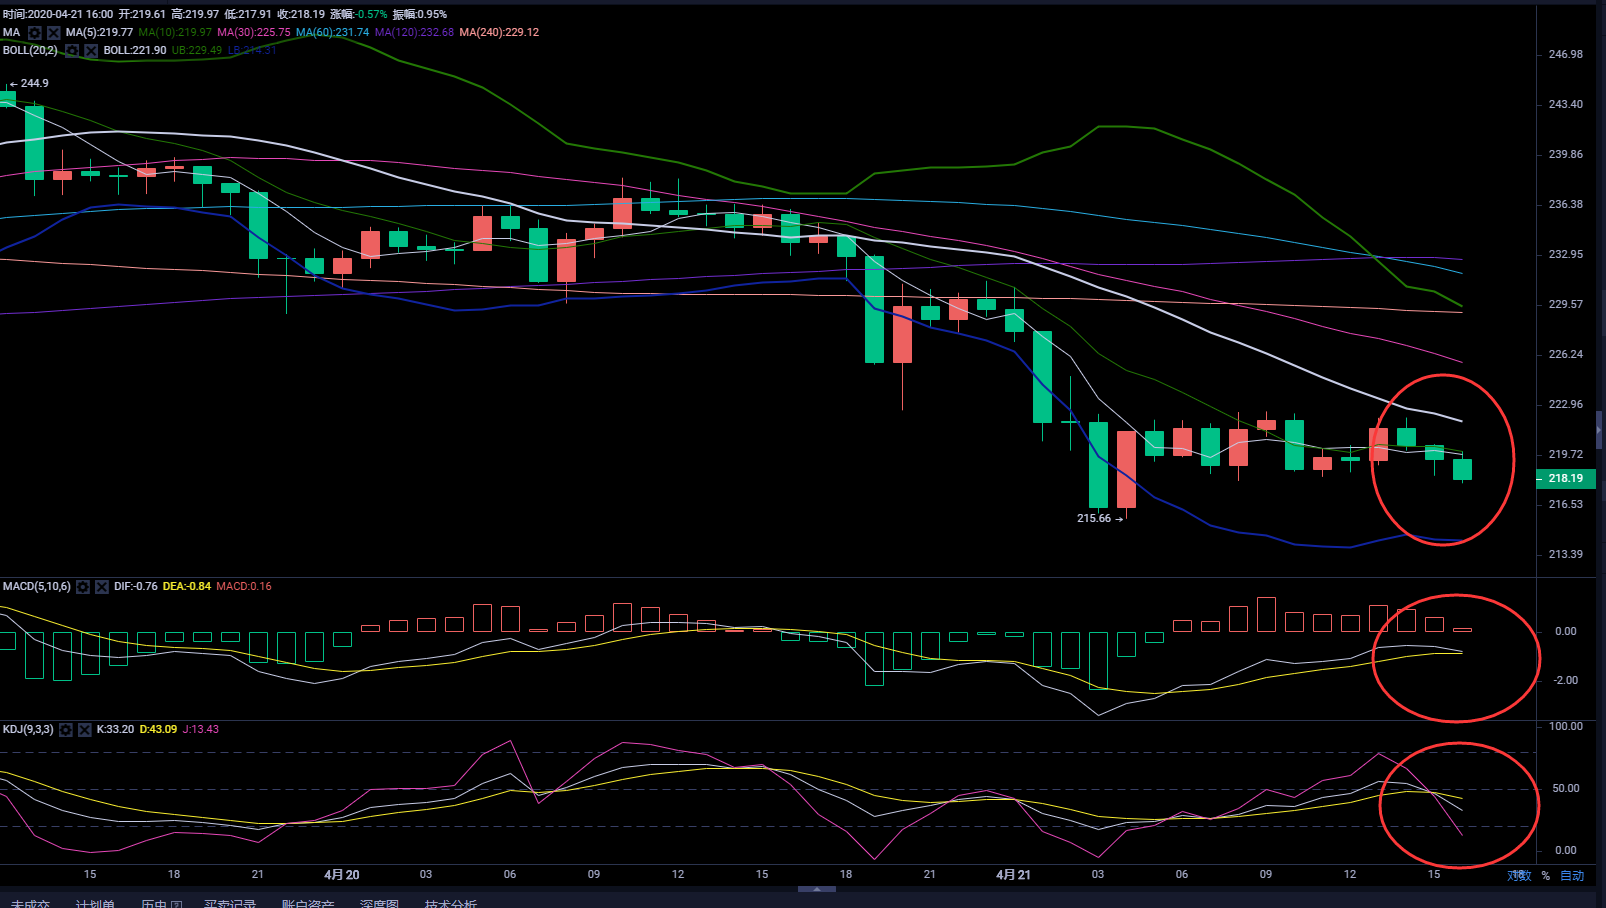The image size is (1606, 908).
Task: Toggle percentage scale (%)
Action: (1545, 875)
